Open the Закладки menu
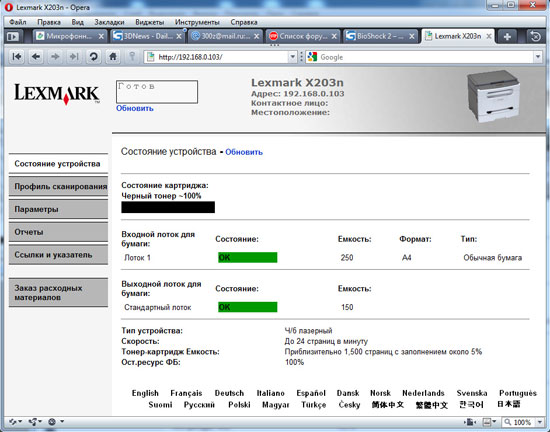 point(109,22)
